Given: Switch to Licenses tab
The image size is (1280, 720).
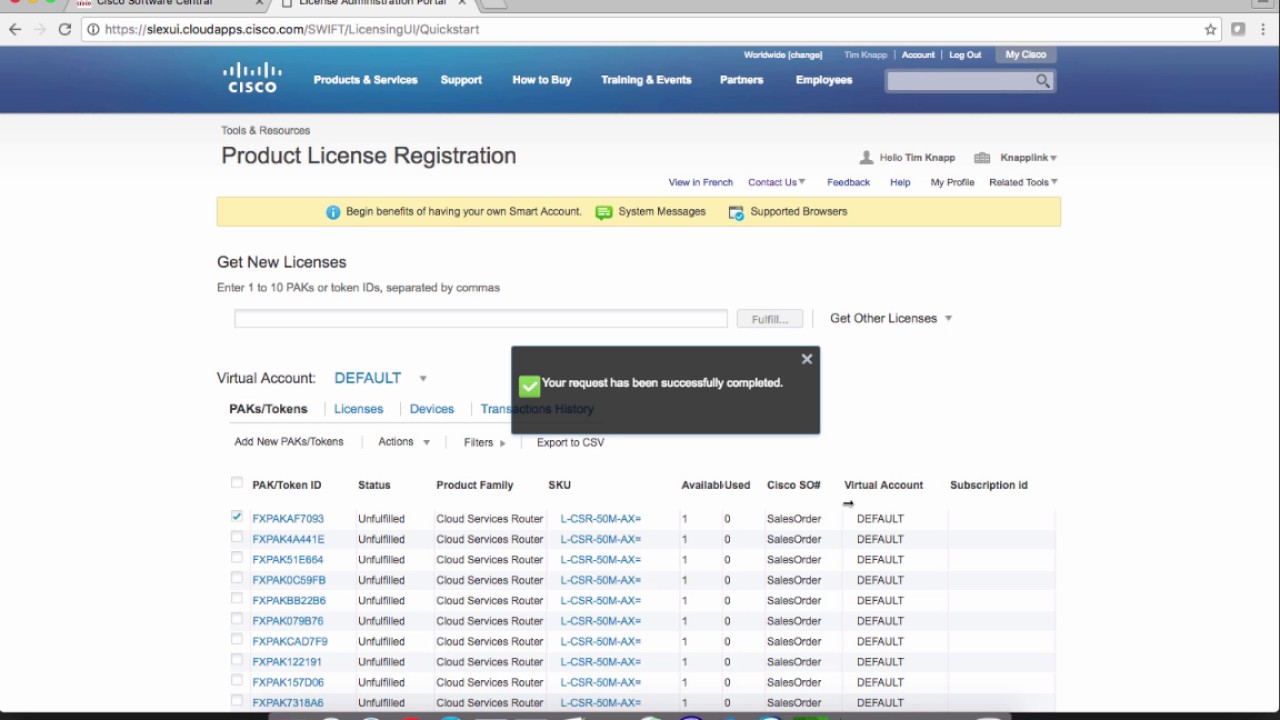Looking at the screenshot, I should coord(358,409).
